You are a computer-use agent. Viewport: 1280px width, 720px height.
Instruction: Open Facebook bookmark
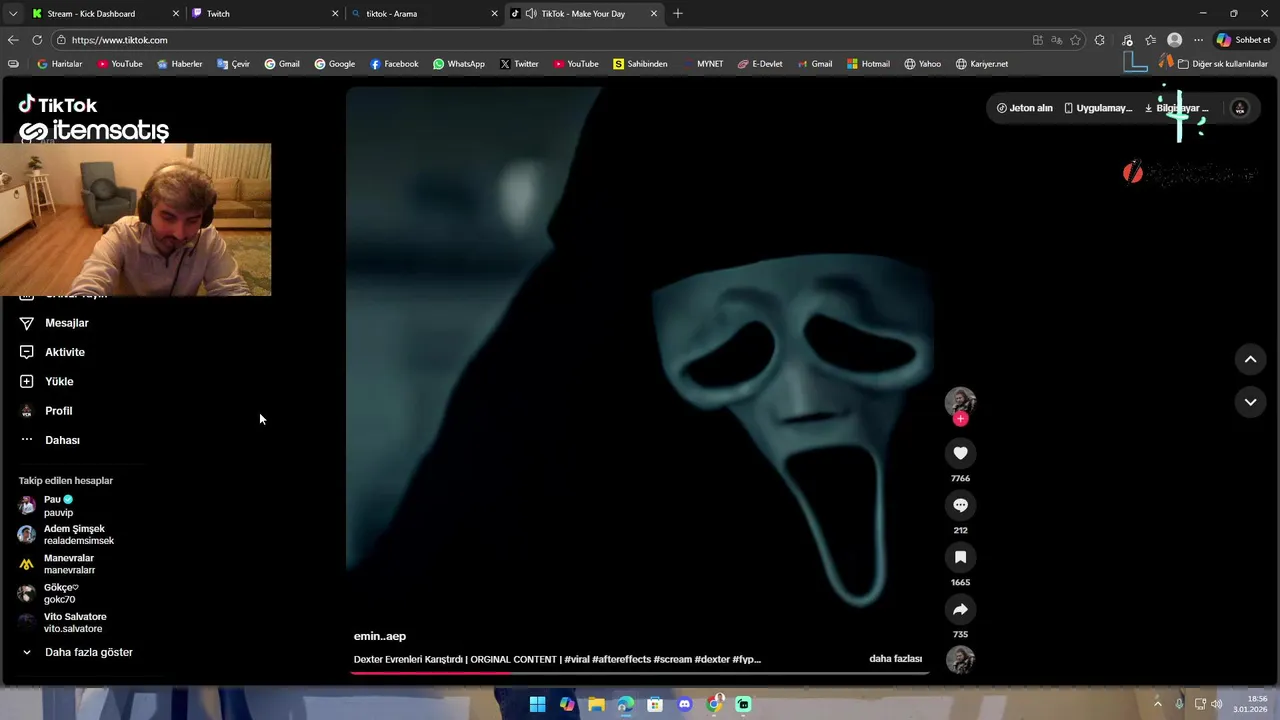pyautogui.click(x=394, y=64)
